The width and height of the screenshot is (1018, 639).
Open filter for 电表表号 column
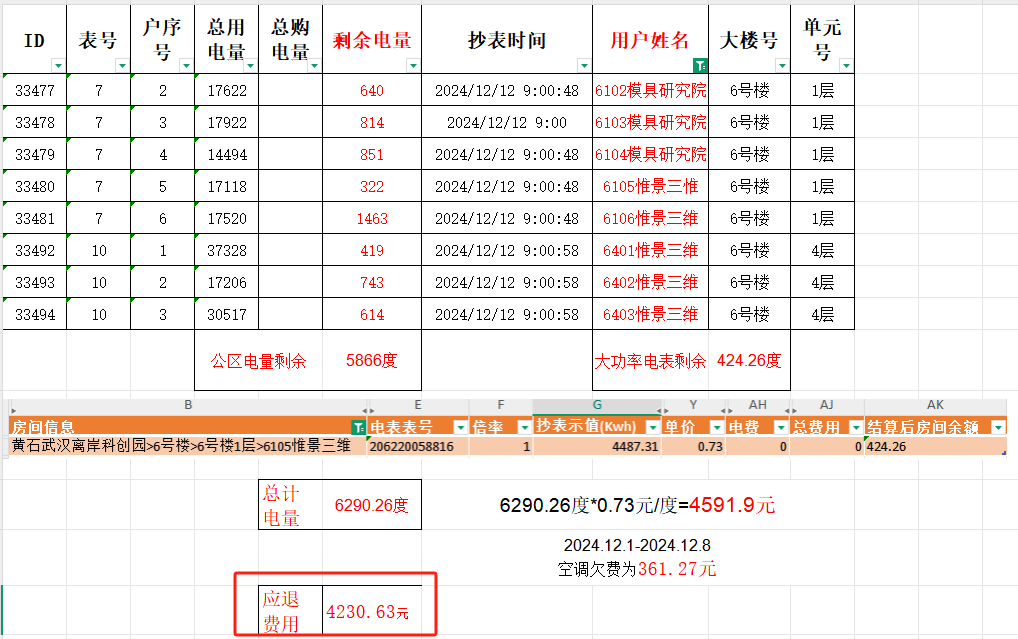coord(460,427)
